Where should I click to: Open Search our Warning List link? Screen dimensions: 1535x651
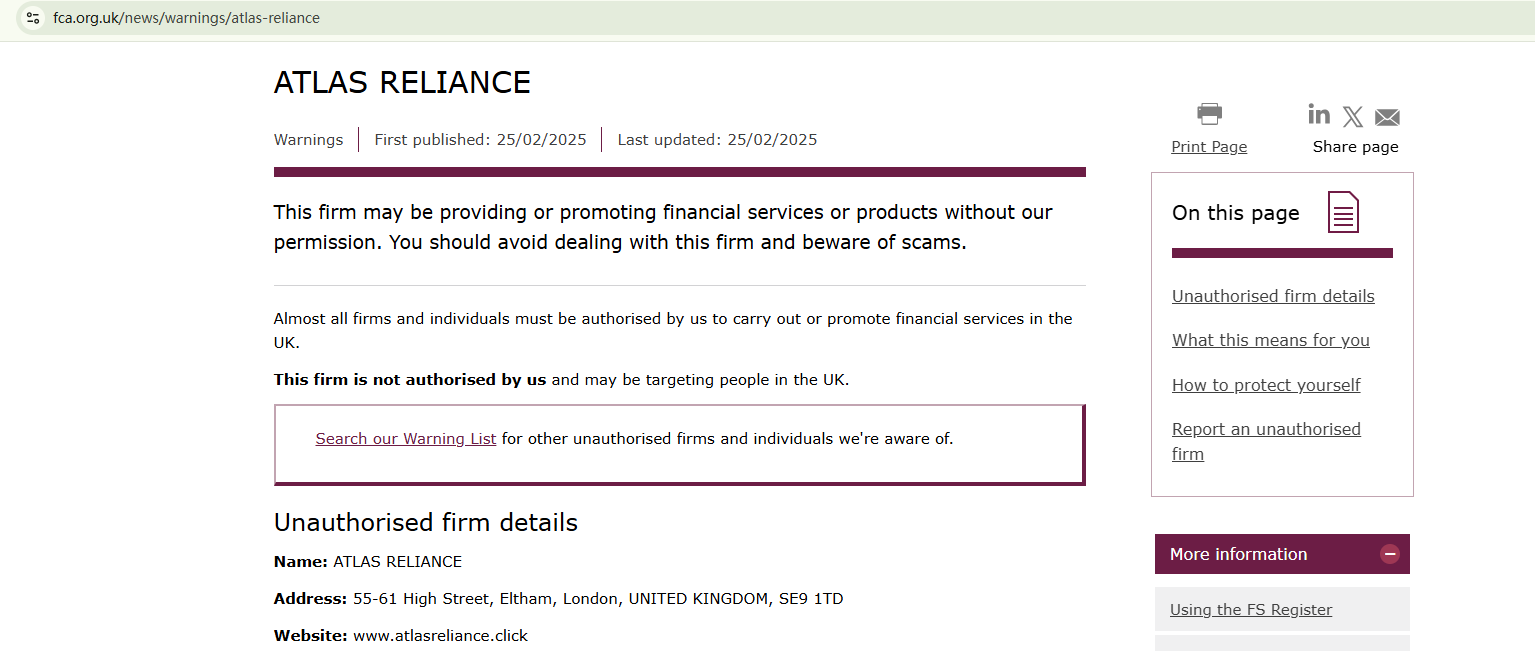pos(405,439)
